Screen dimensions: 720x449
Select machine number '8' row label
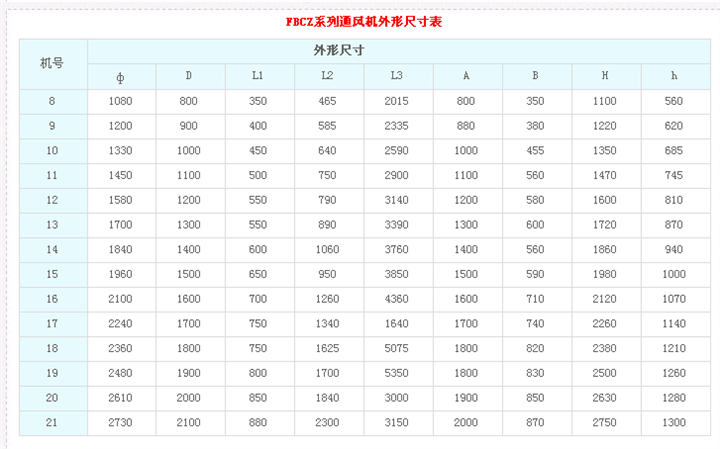pos(52,101)
